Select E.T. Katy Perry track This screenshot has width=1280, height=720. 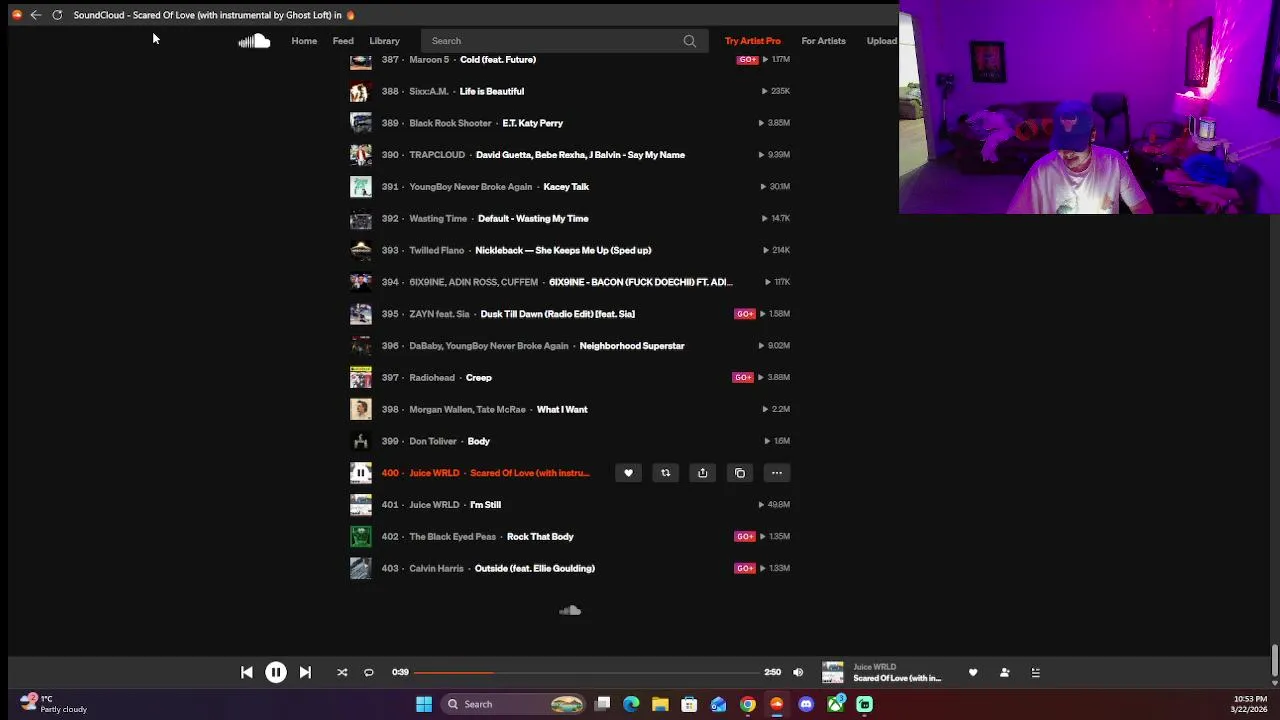[x=533, y=123]
